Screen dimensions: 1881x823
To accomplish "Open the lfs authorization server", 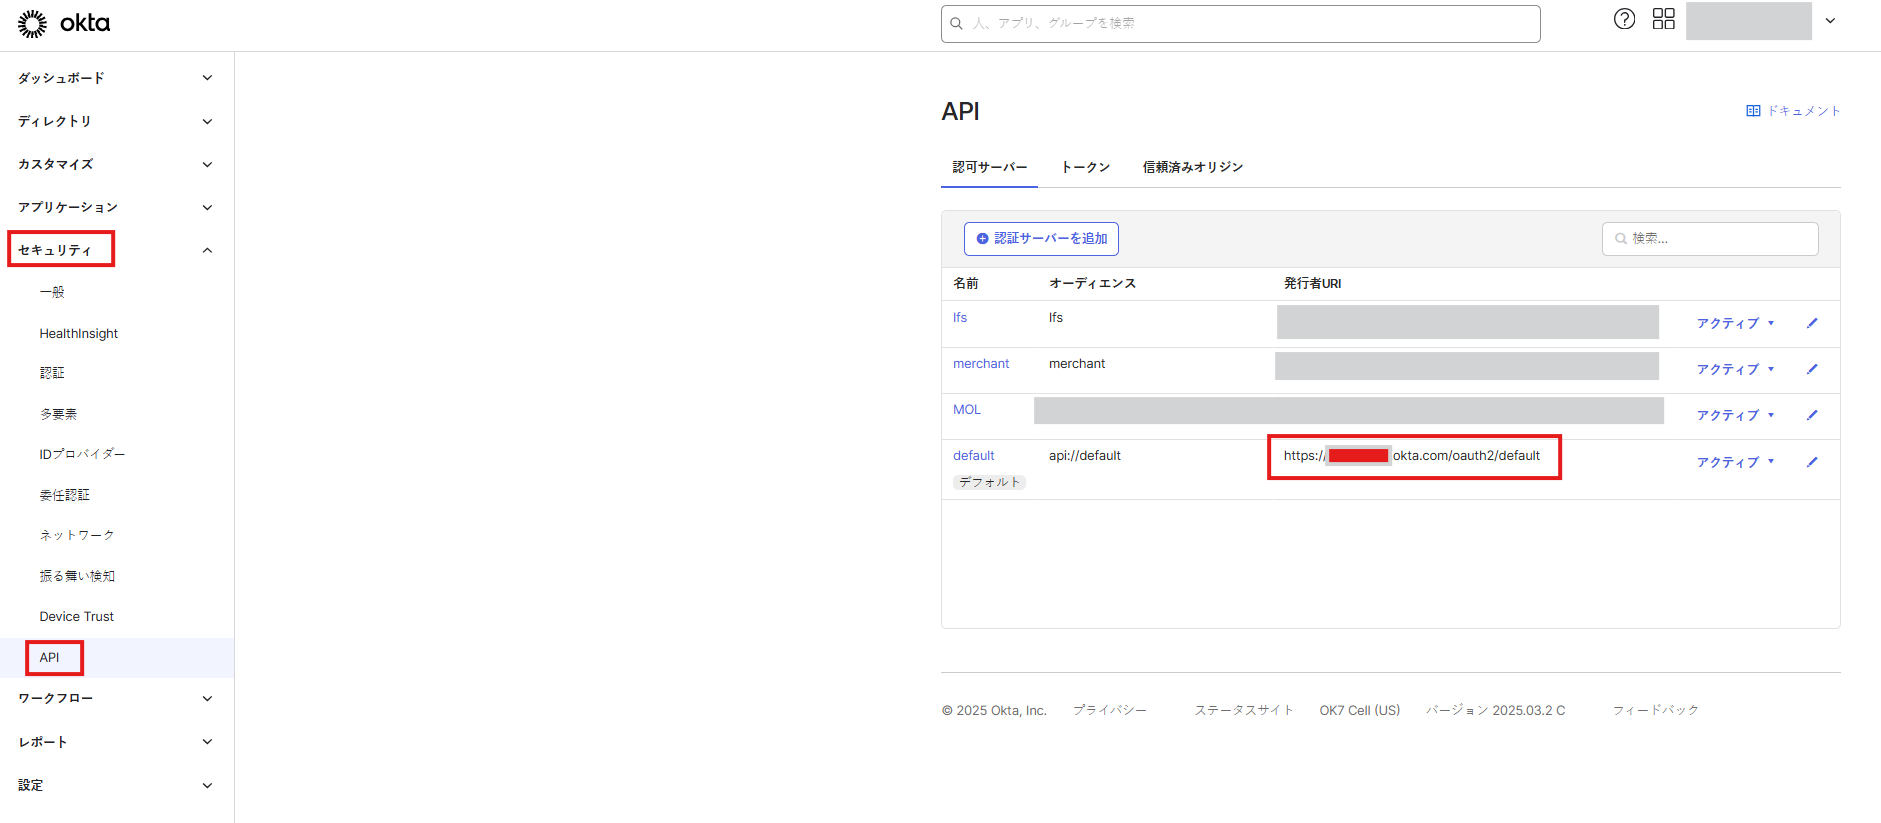I will click(960, 317).
